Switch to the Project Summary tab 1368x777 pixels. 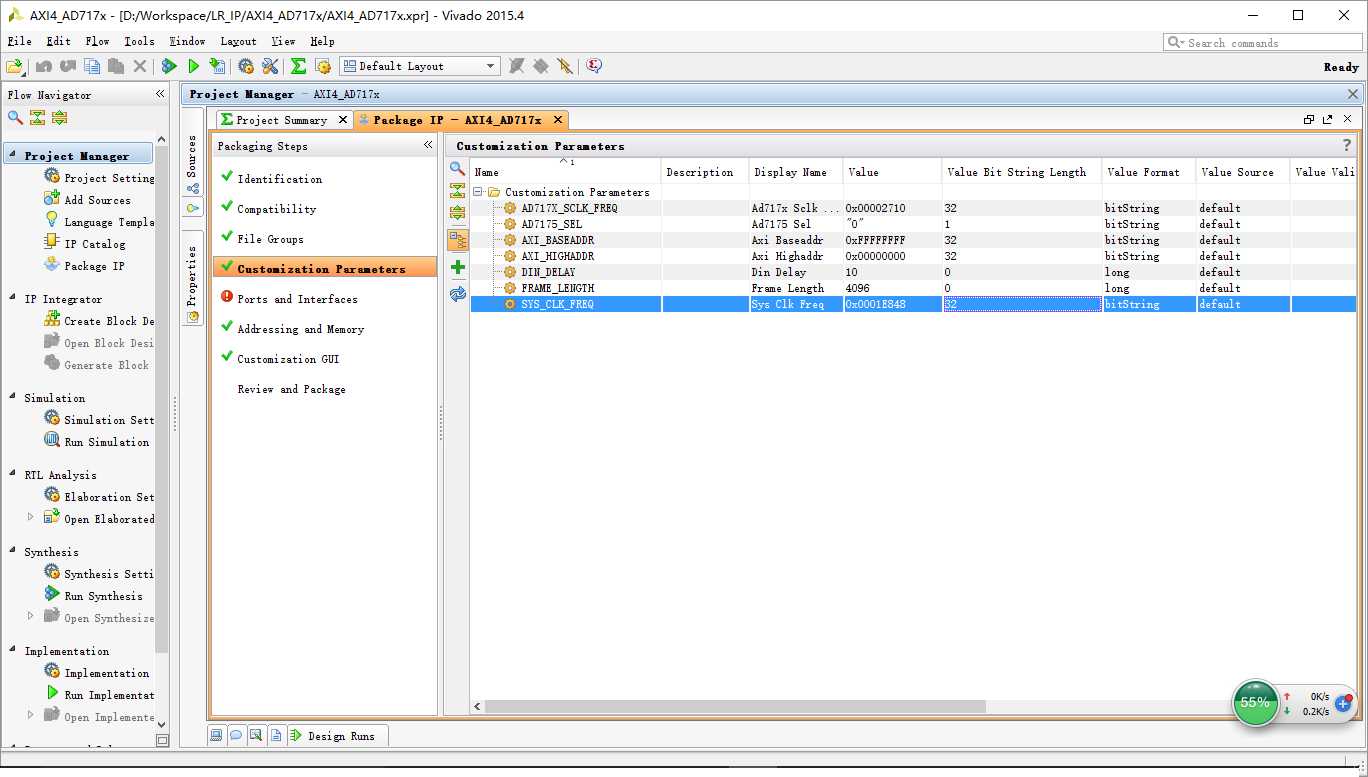tap(281, 120)
